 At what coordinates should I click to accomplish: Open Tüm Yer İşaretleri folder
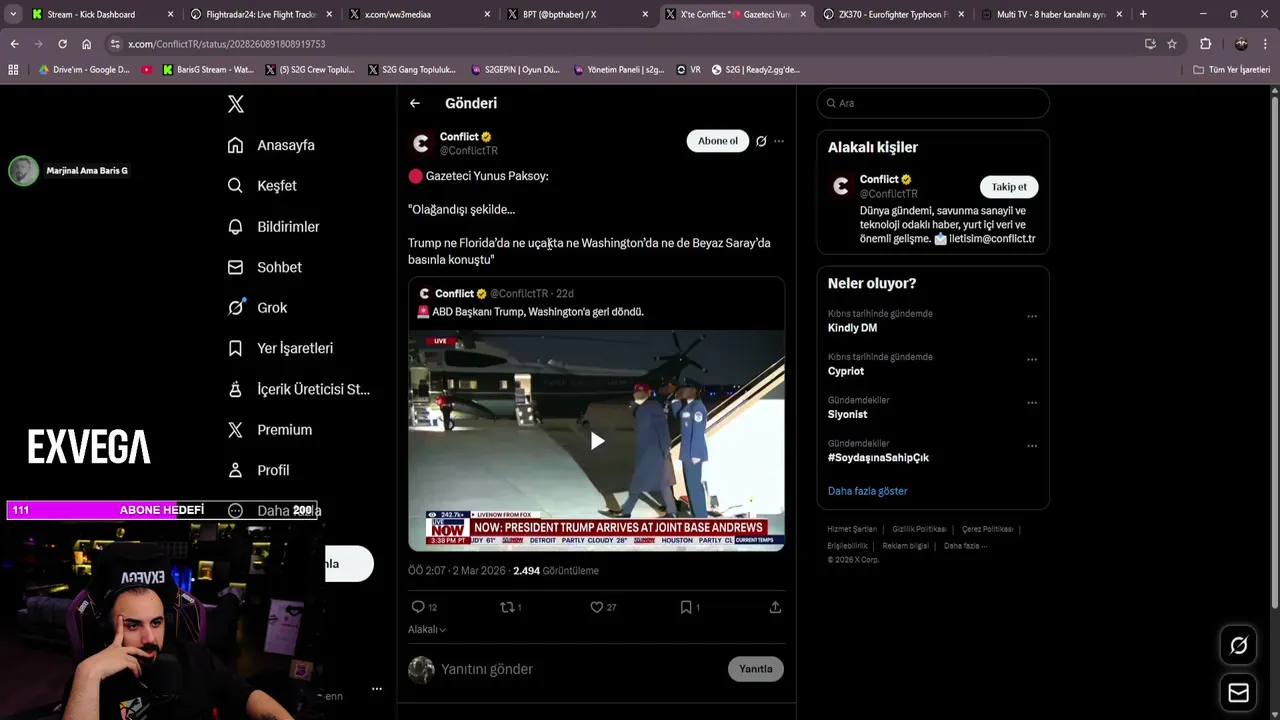click(x=1232, y=70)
